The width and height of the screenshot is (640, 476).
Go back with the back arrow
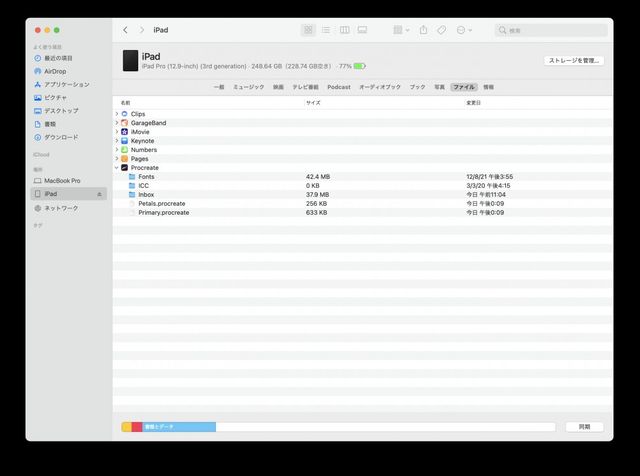[x=125, y=30]
